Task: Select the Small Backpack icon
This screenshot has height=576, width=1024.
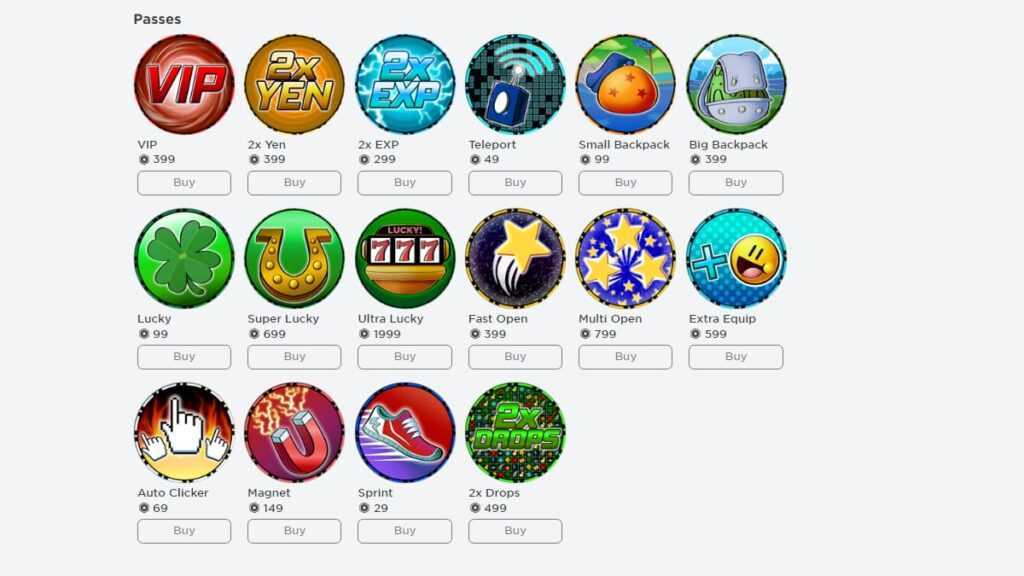Action: coord(626,84)
